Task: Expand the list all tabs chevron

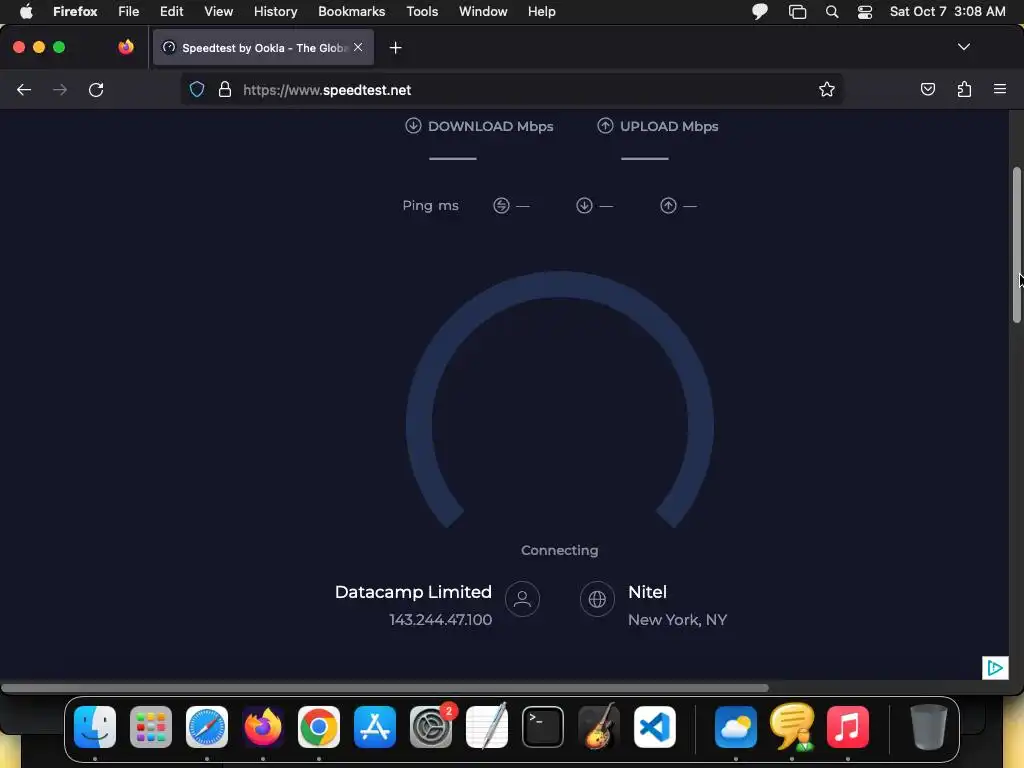Action: pos(963,47)
